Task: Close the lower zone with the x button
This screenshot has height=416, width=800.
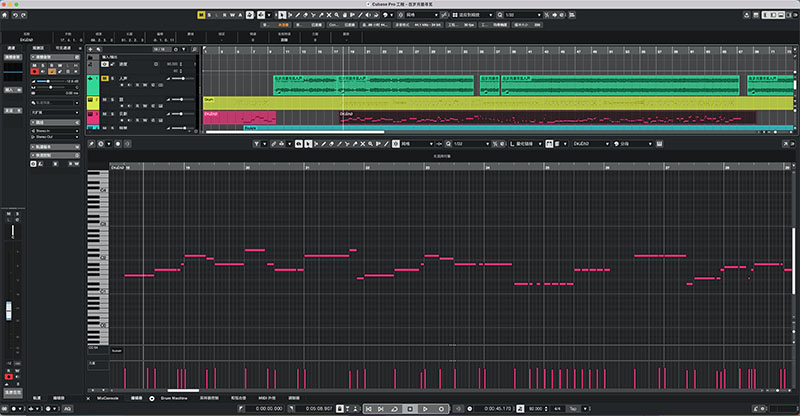Action: (x=88, y=398)
